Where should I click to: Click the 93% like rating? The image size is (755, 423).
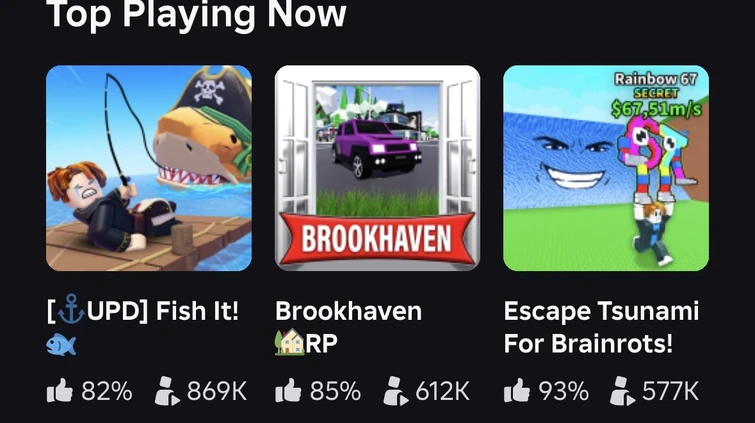[563, 391]
